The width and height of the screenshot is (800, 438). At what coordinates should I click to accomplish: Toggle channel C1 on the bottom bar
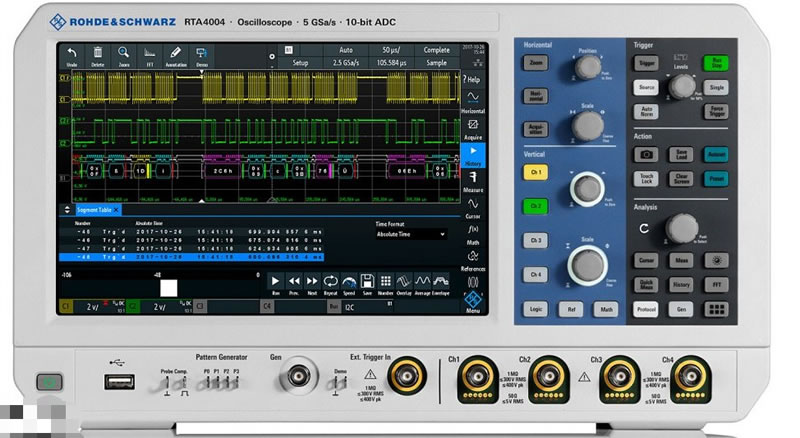67,307
